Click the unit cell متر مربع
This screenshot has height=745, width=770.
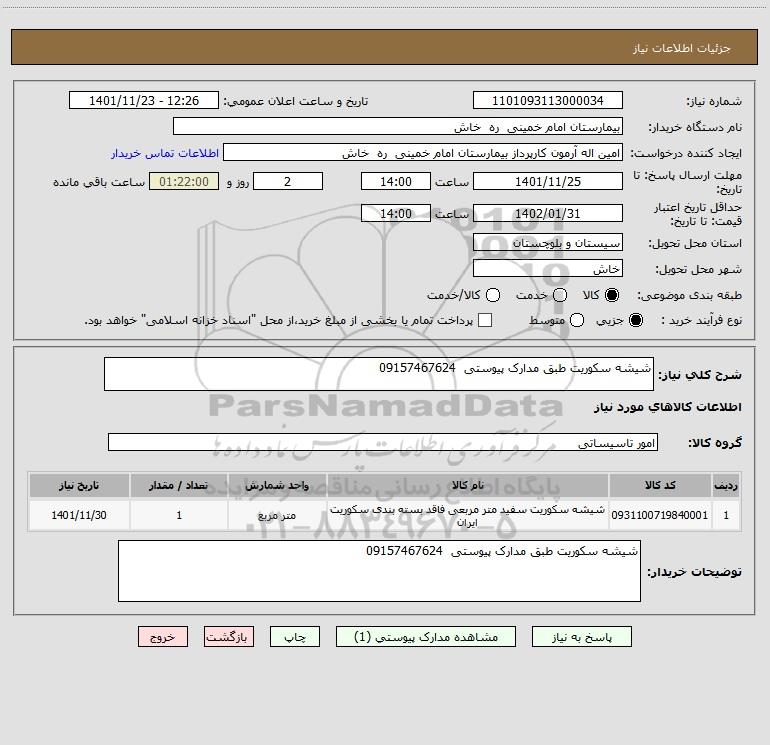(277, 515)
